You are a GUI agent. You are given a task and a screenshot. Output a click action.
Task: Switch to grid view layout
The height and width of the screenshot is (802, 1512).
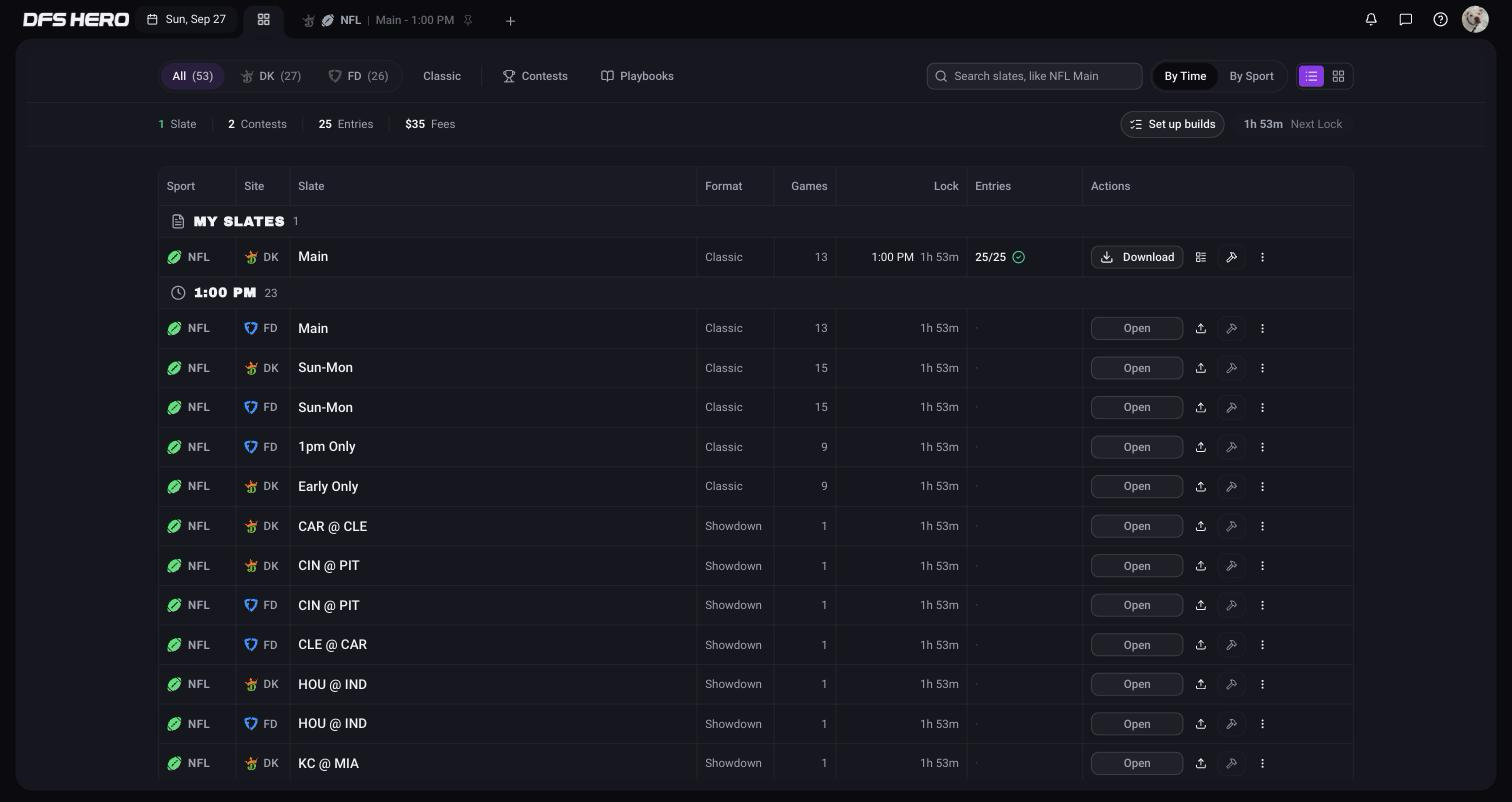pos(1338,76)
